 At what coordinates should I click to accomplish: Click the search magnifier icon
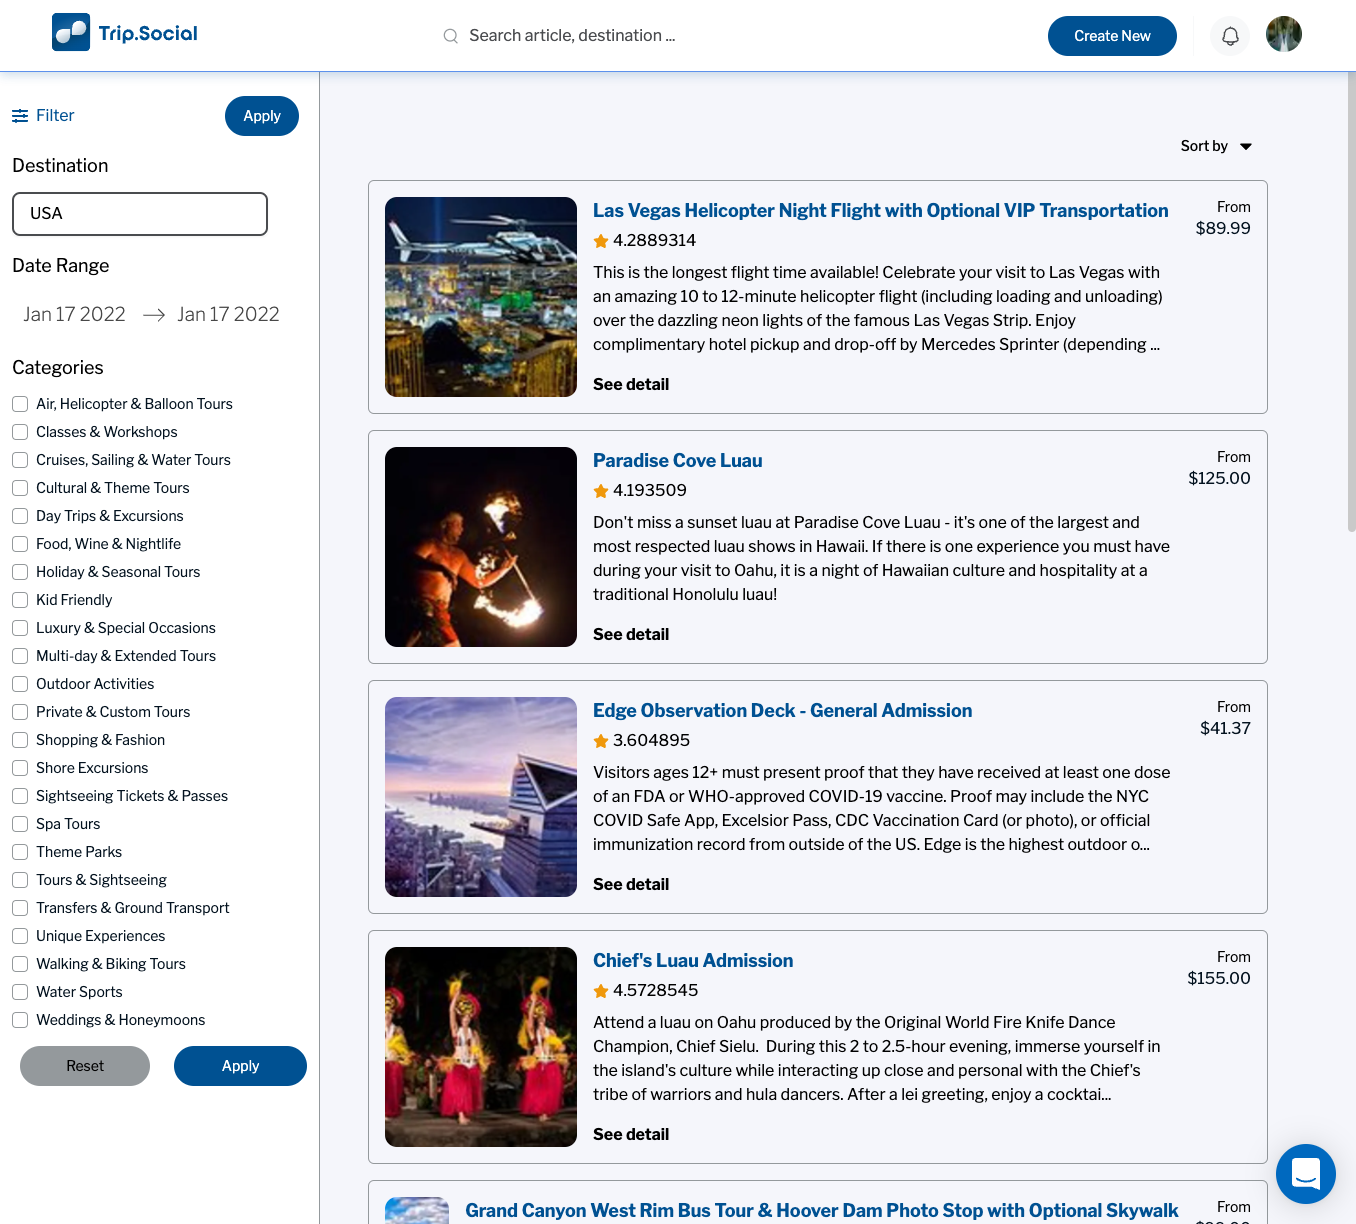[451, 36]
